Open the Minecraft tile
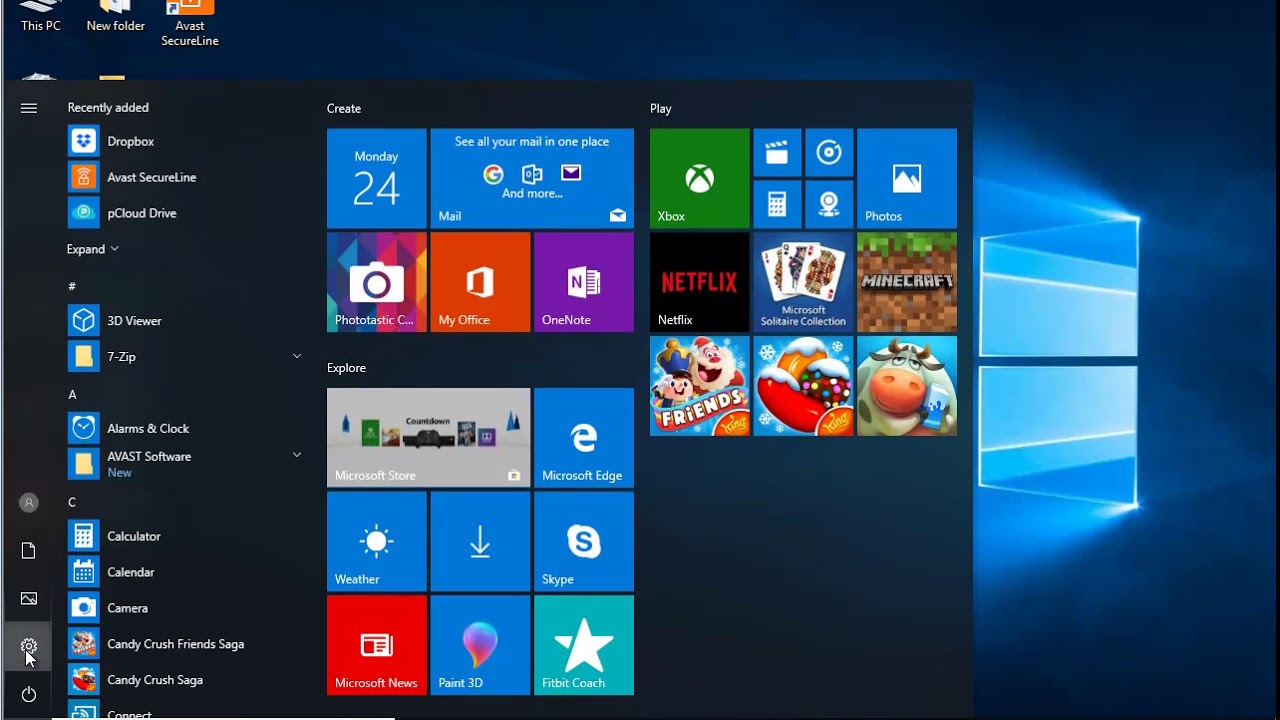Screen dimensions: 1280x720 [x=907, y=282]
